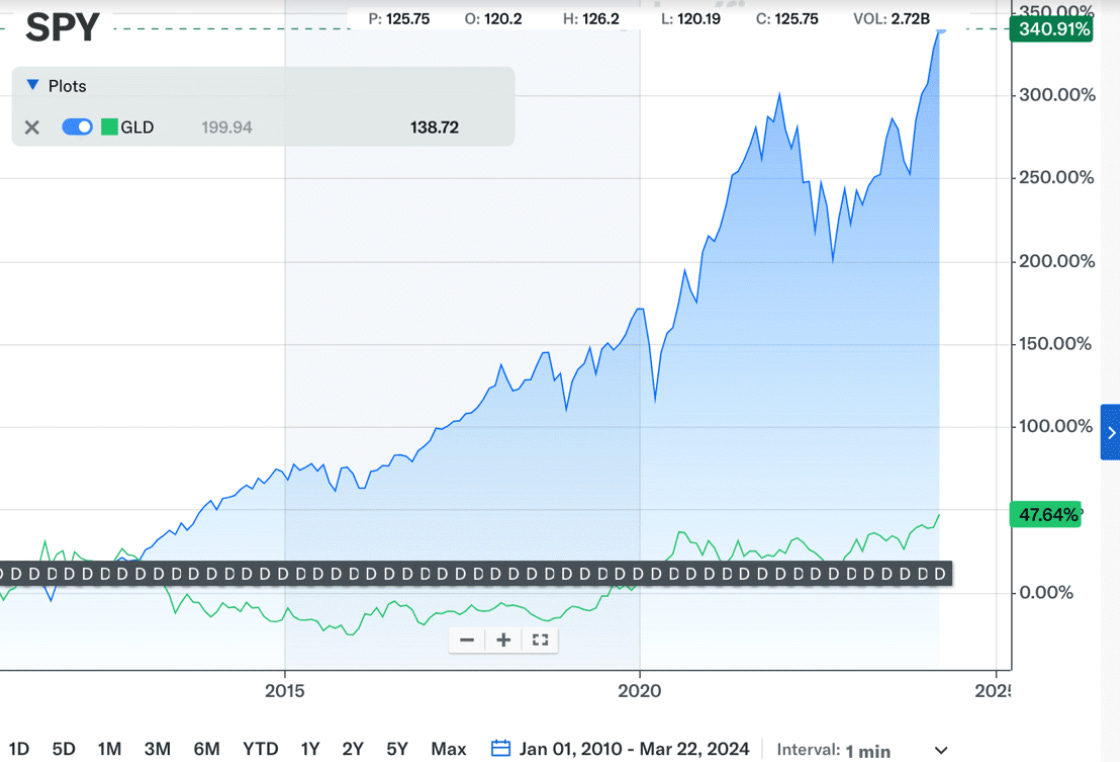Select the 1D time range
1120x762 pixels.
click(19, 748)
